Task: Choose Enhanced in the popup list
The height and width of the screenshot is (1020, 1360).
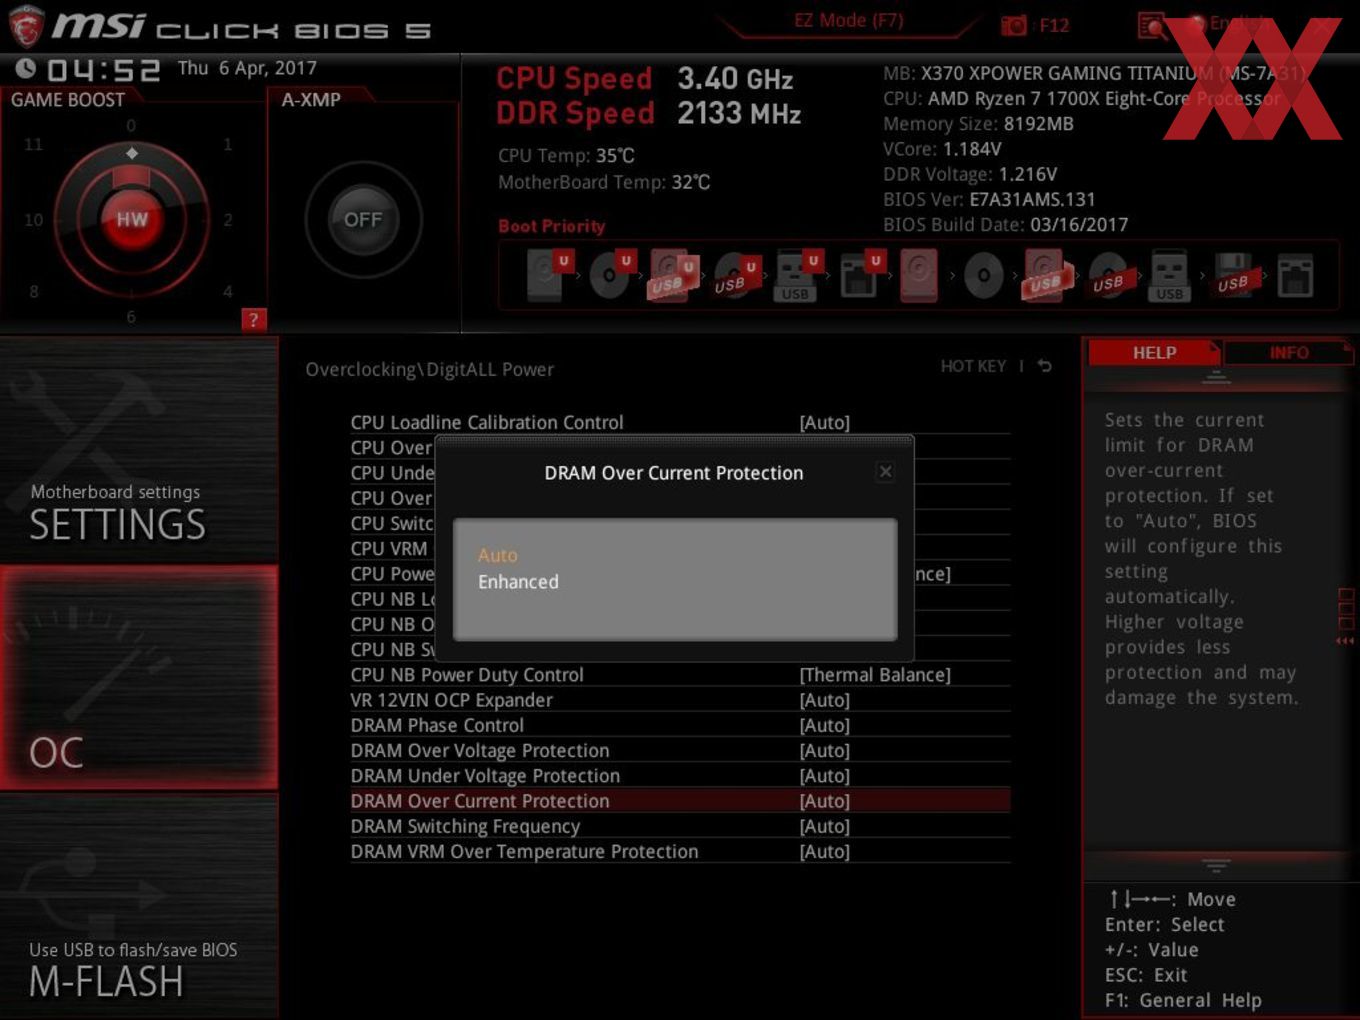Action: [518, 582]
